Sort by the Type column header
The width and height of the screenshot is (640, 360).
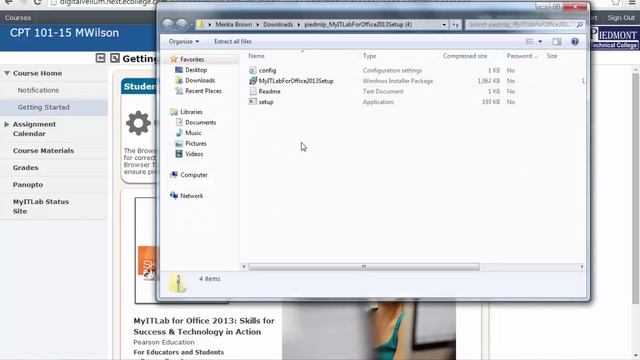click(x=369, y=56)
